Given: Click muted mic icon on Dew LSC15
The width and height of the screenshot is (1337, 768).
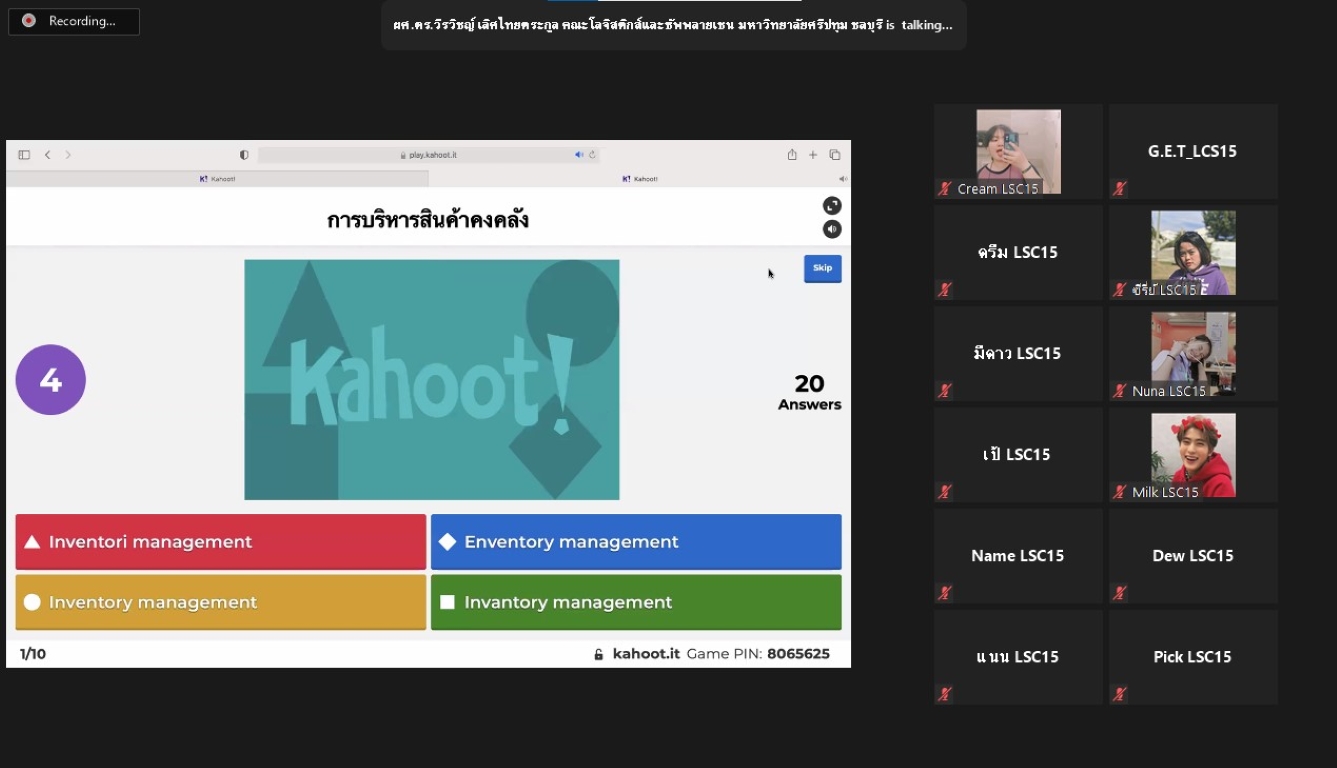Looking at the screenshot, I should tap(1120, 592).
